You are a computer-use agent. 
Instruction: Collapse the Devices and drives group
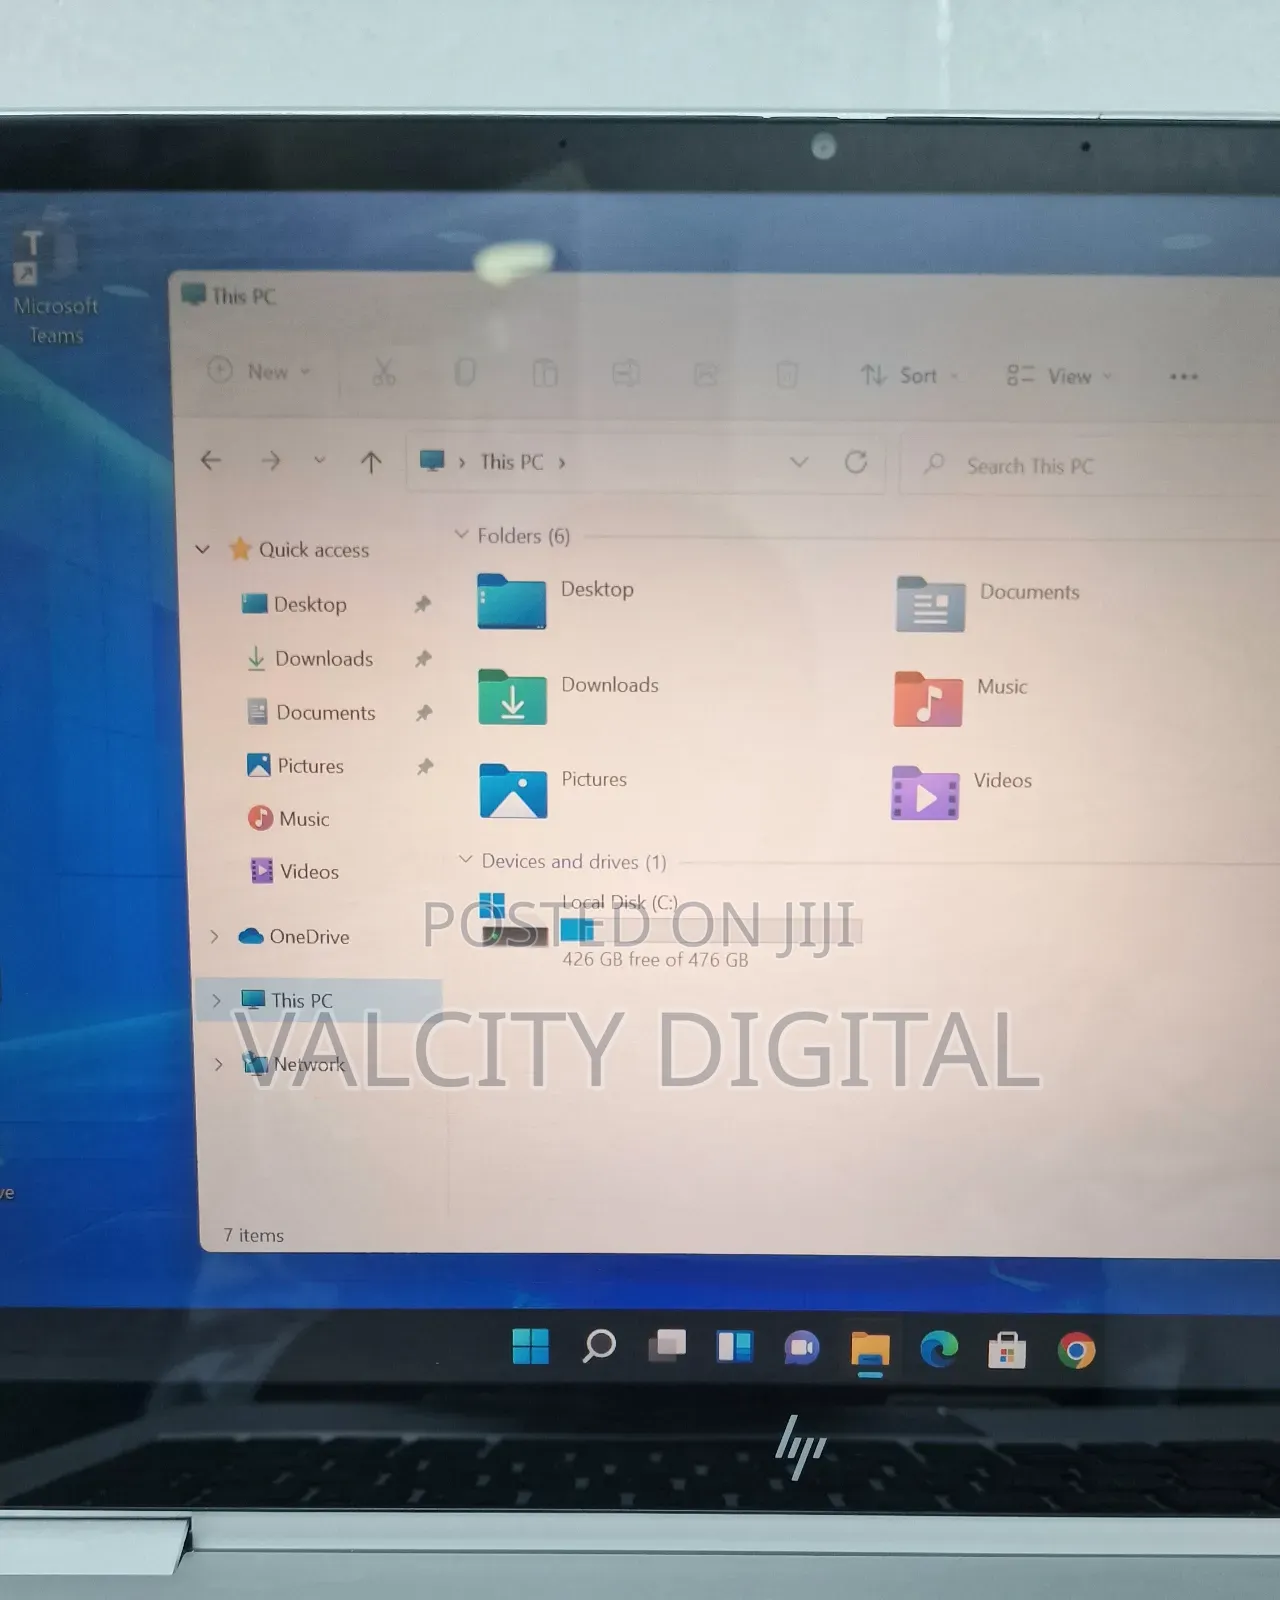pyautogui.click(x=465, y=860)
